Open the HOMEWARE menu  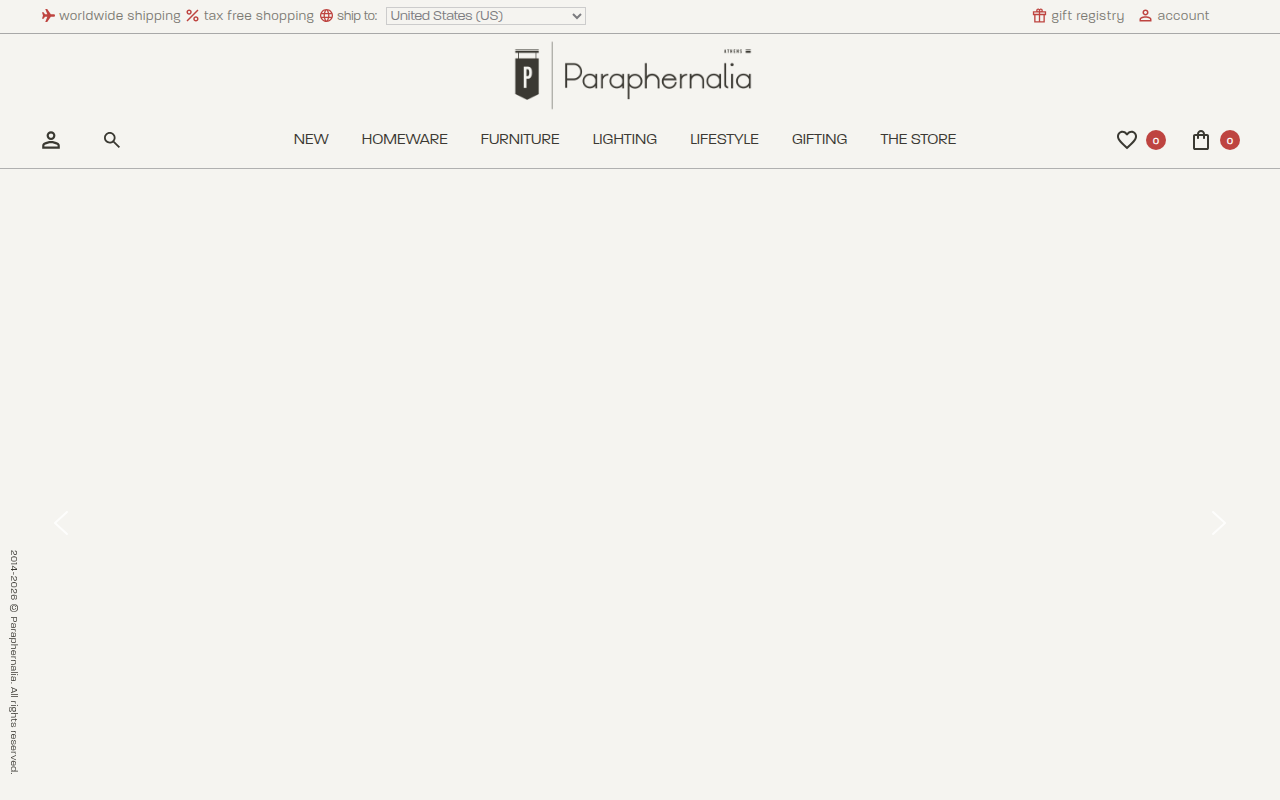click(405, 139)
